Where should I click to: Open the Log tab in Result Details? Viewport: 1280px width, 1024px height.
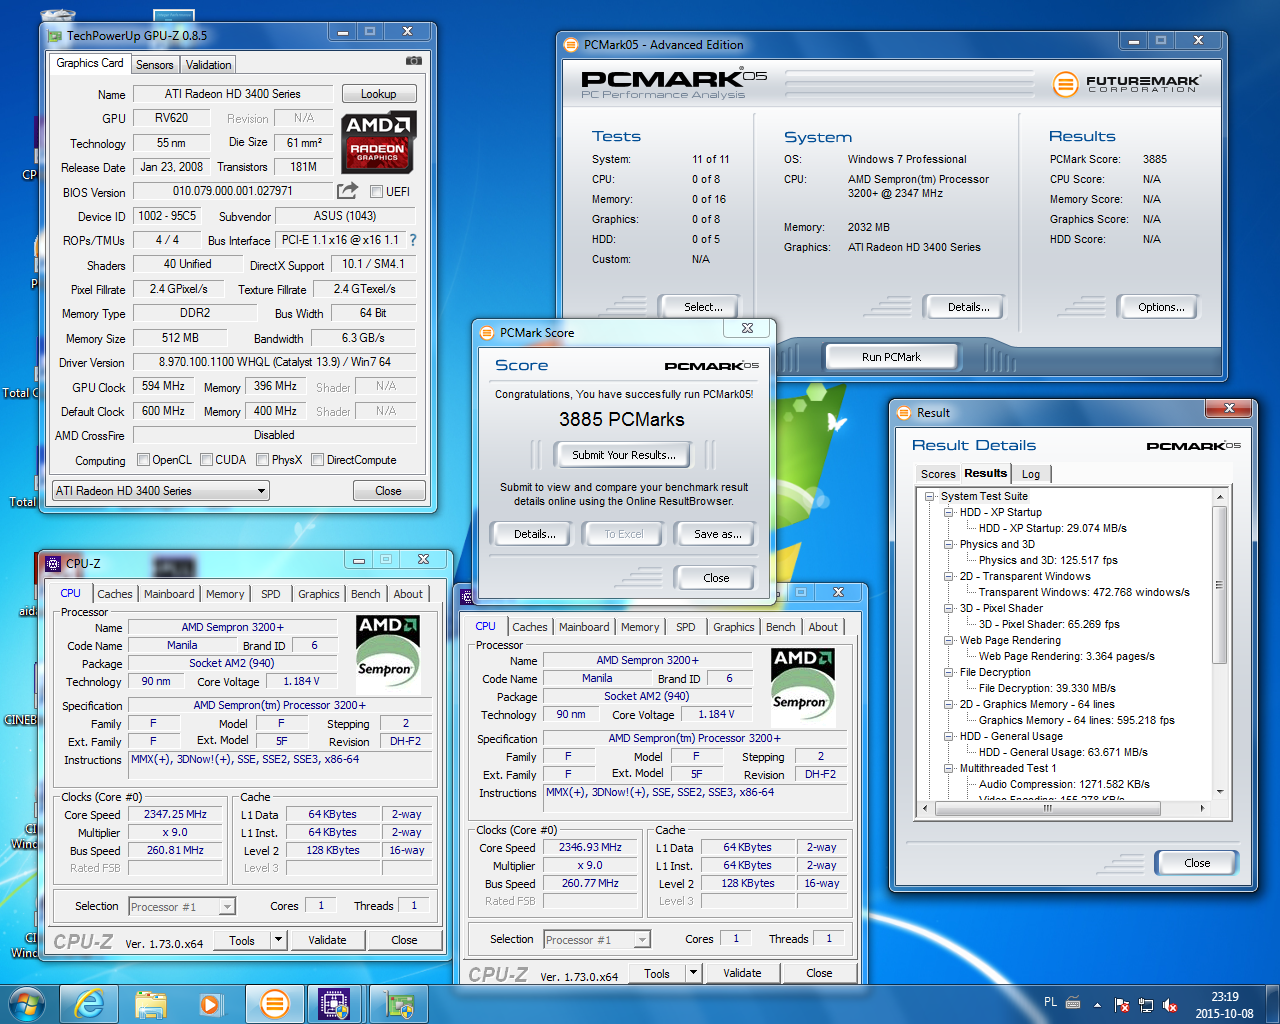[1031, 474]
